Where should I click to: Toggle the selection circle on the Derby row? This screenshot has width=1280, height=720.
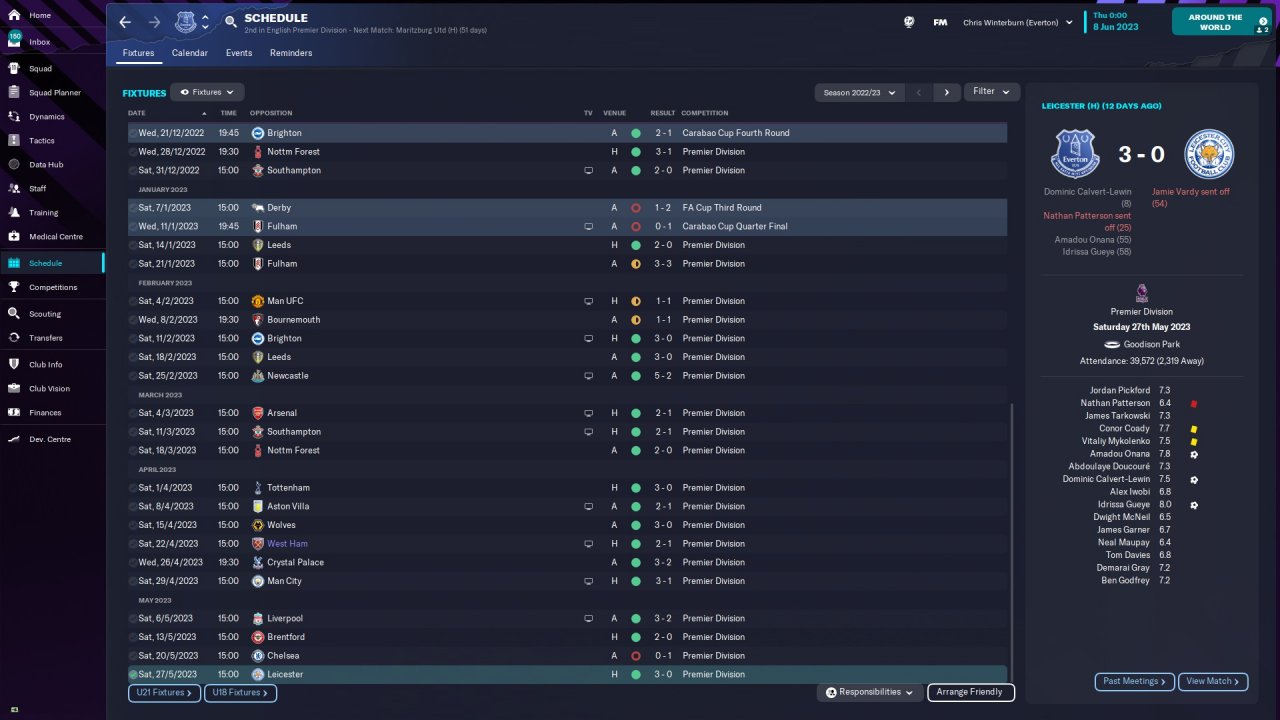tap(133, 208)
